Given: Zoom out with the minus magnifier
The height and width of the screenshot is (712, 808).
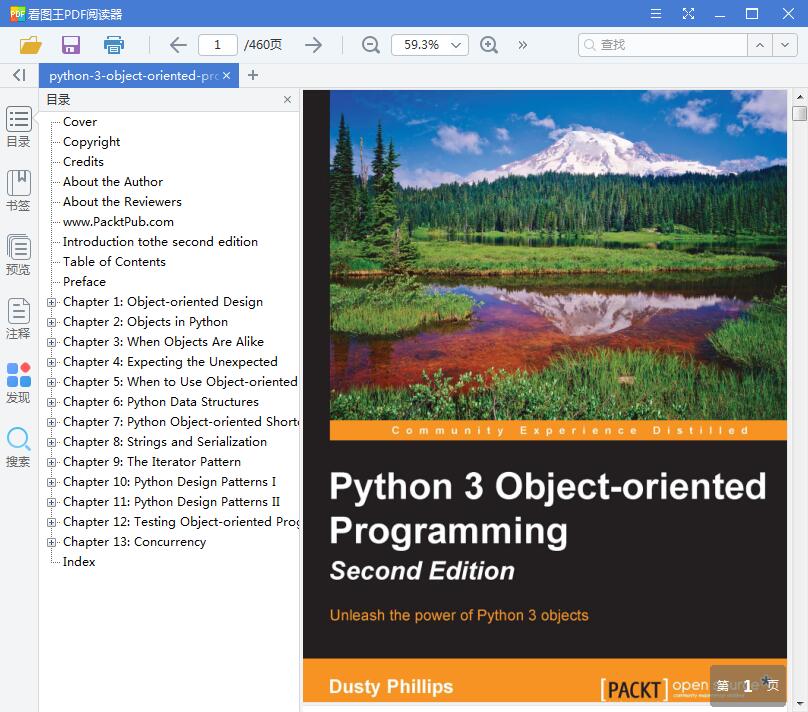Looking at the screenshot, I should 371,45.
